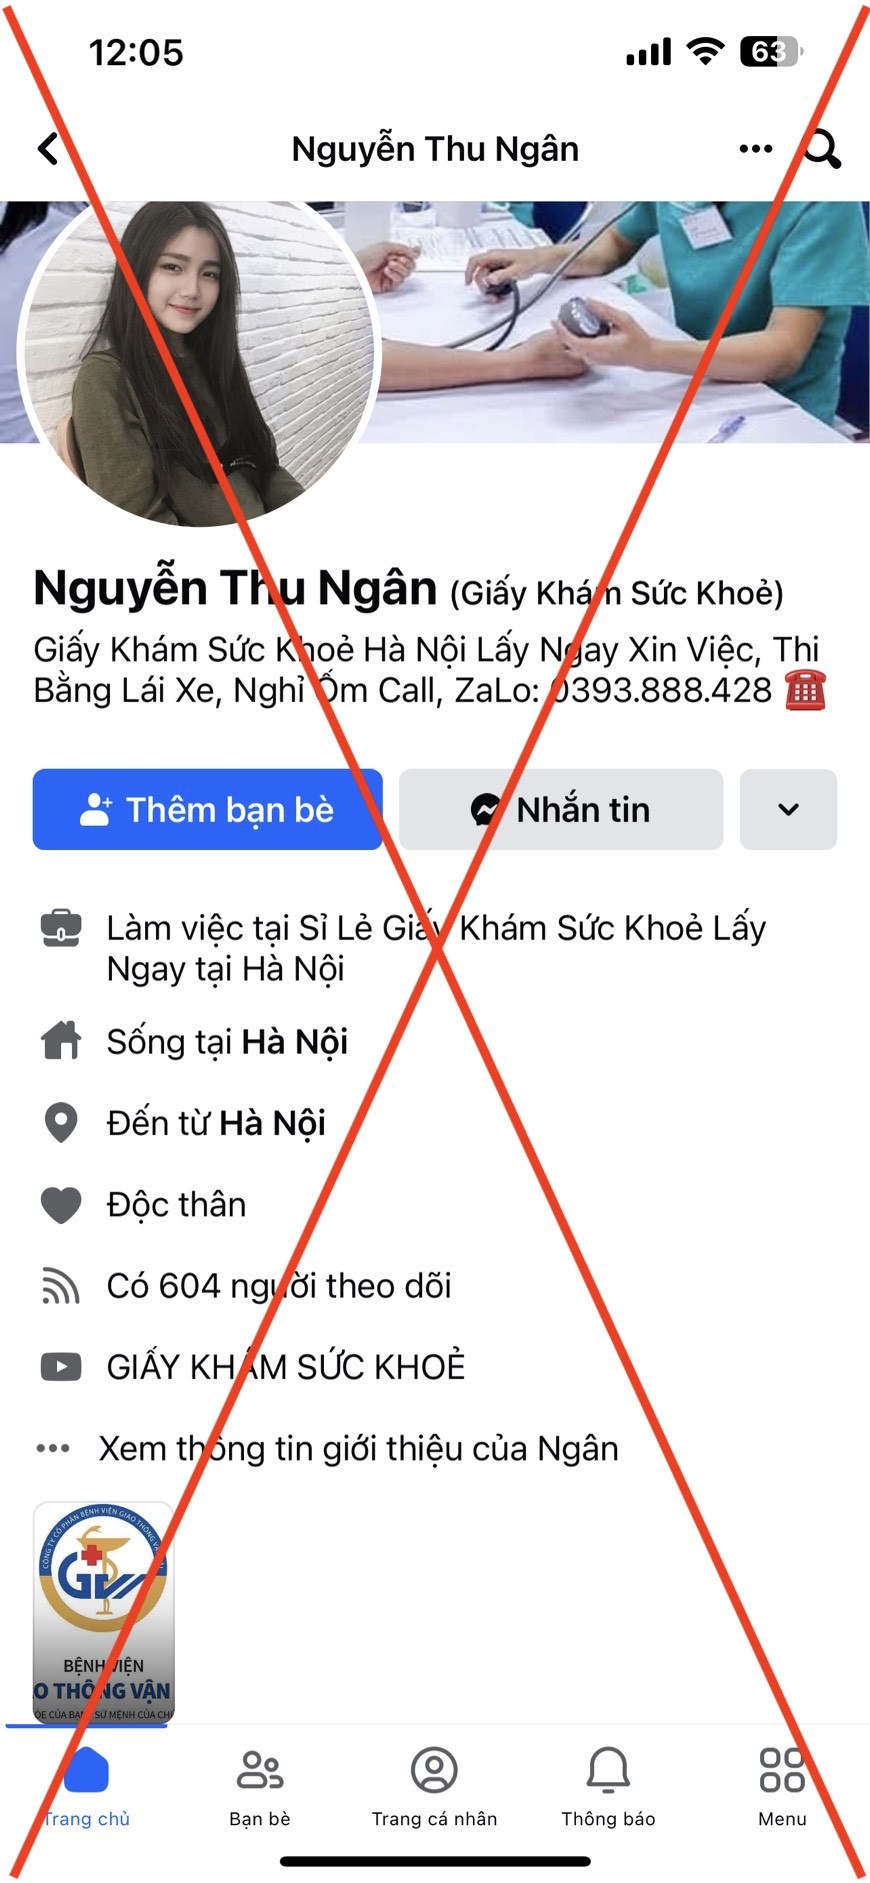870x1883 pixels.
Task: Switch to the Bạn bè tab
Action: click(x=260, y=1787)
